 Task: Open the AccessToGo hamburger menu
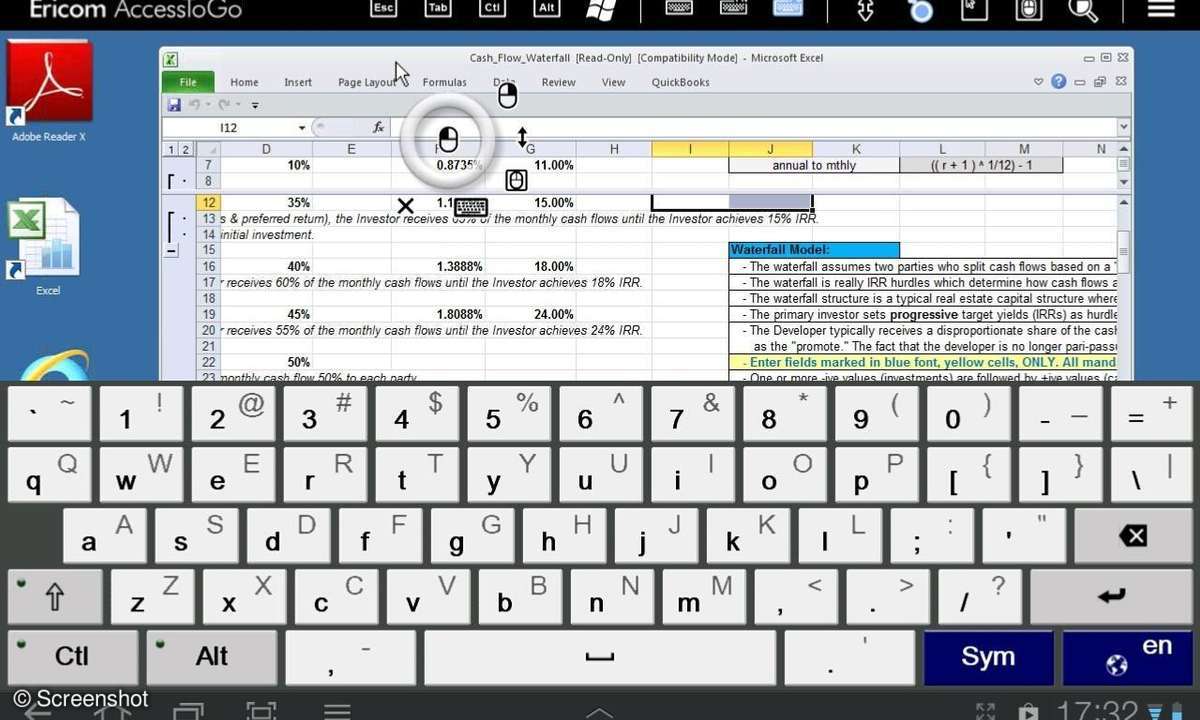click(1160, 9)
